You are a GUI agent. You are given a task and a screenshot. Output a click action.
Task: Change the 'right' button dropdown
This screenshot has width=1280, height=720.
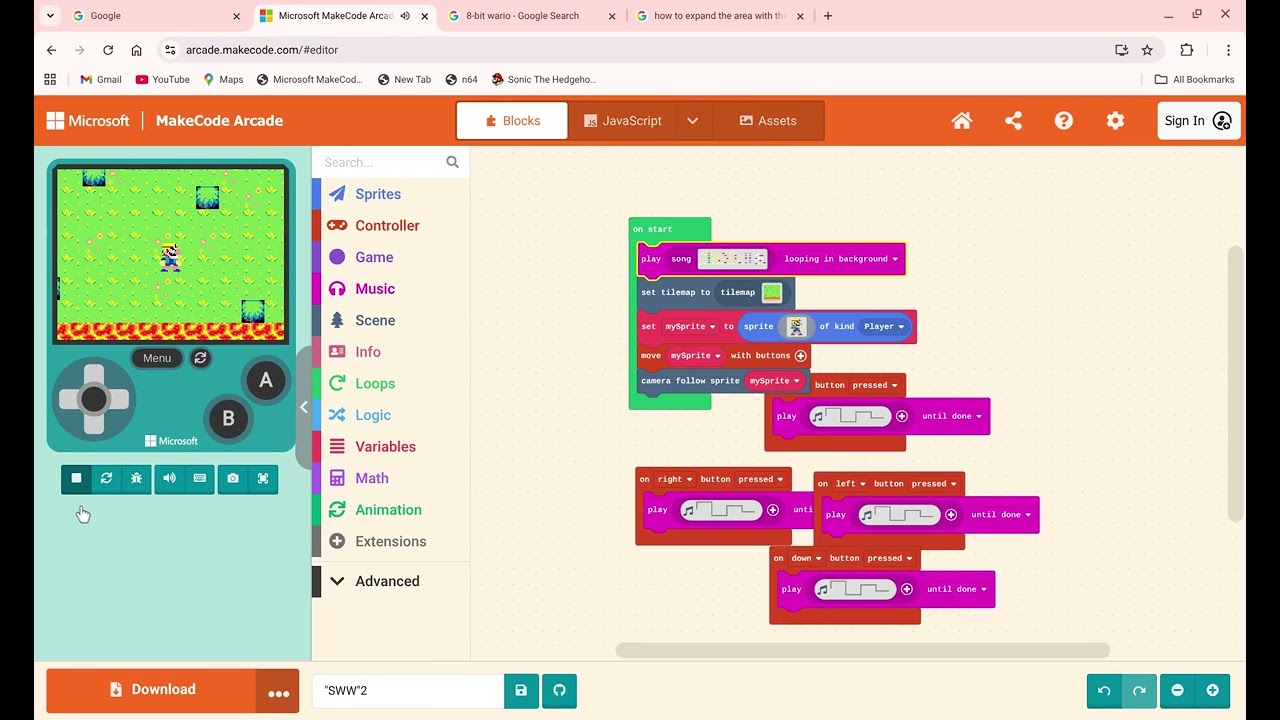point(676,480)
